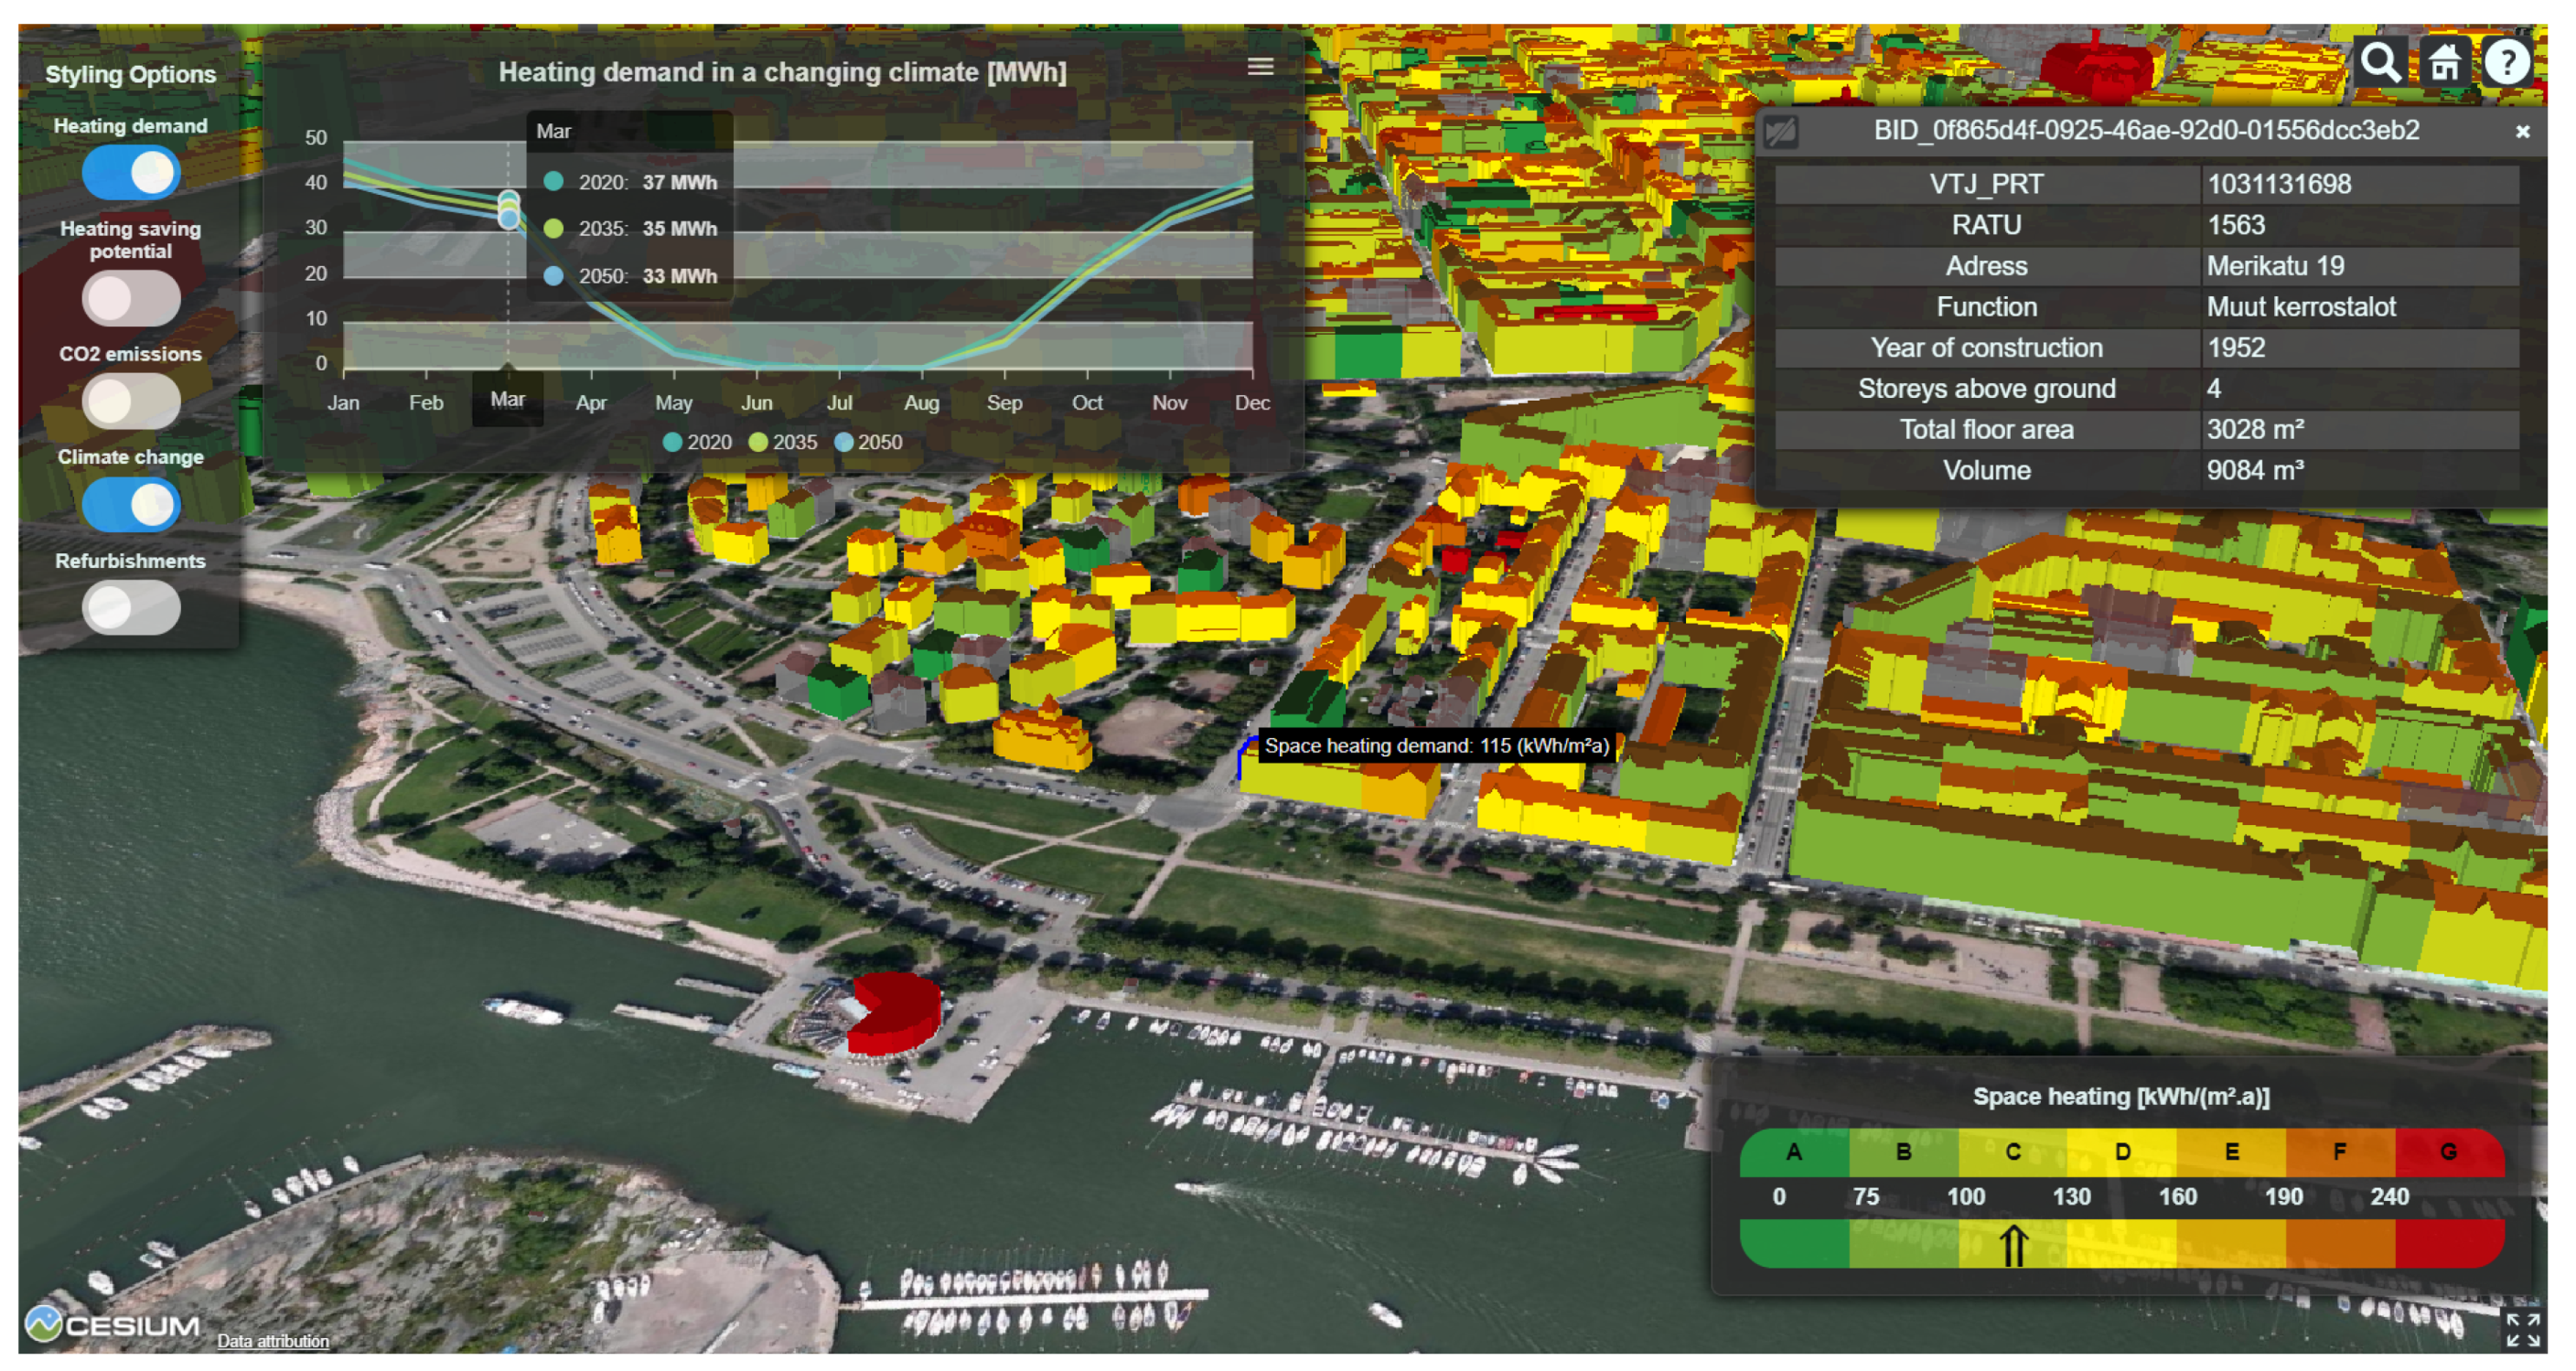The width and height of the screenshot is (2576, 1371).
Task: Click the red G class swatch
Action: pos(2447,1152)
